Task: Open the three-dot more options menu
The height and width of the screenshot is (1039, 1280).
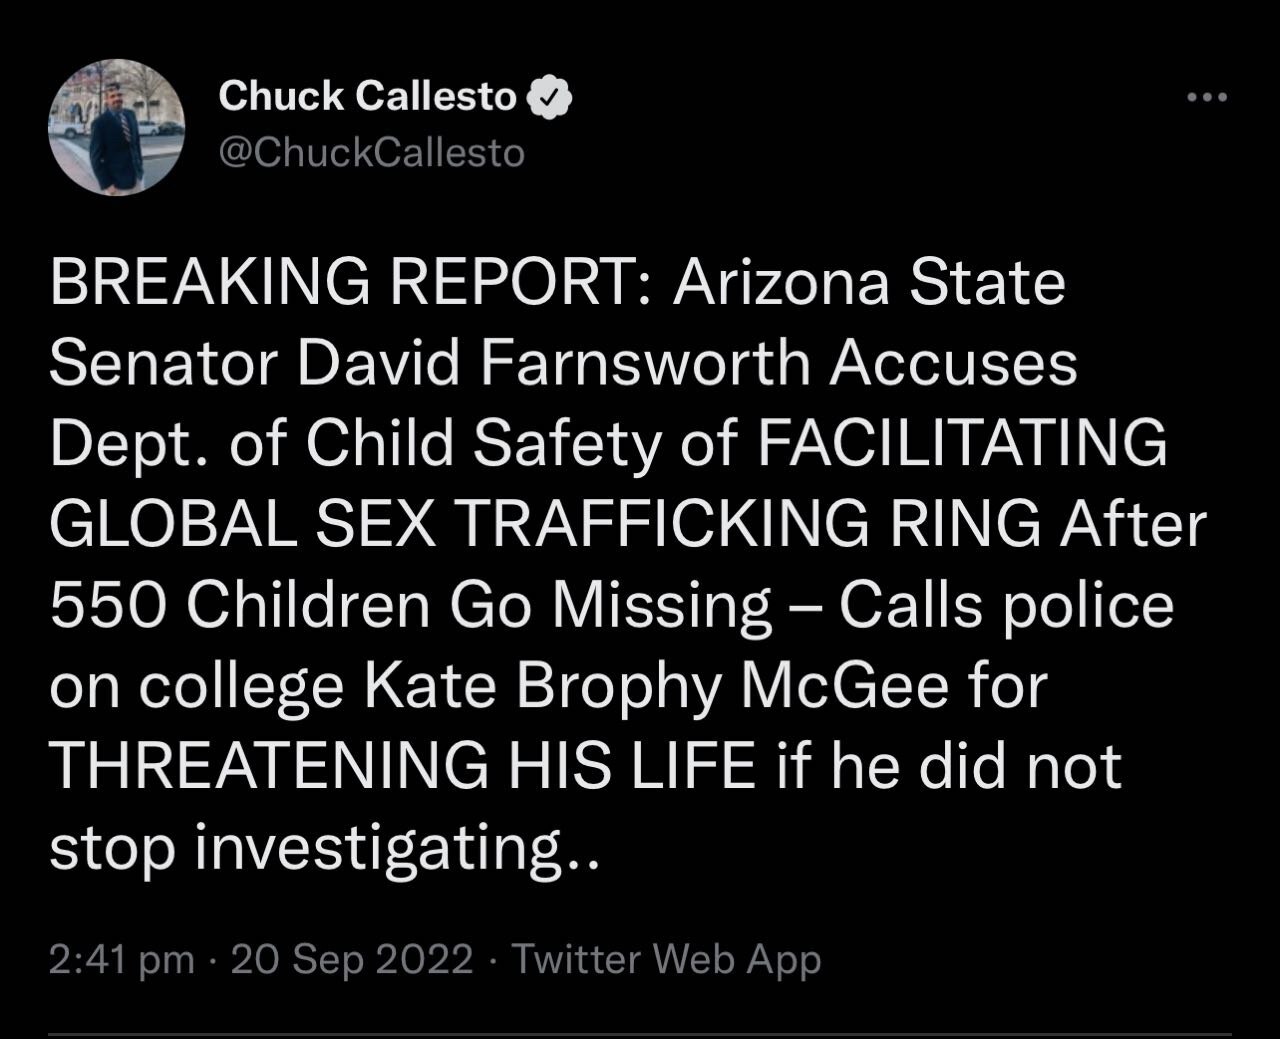Action: point(1205,98)
